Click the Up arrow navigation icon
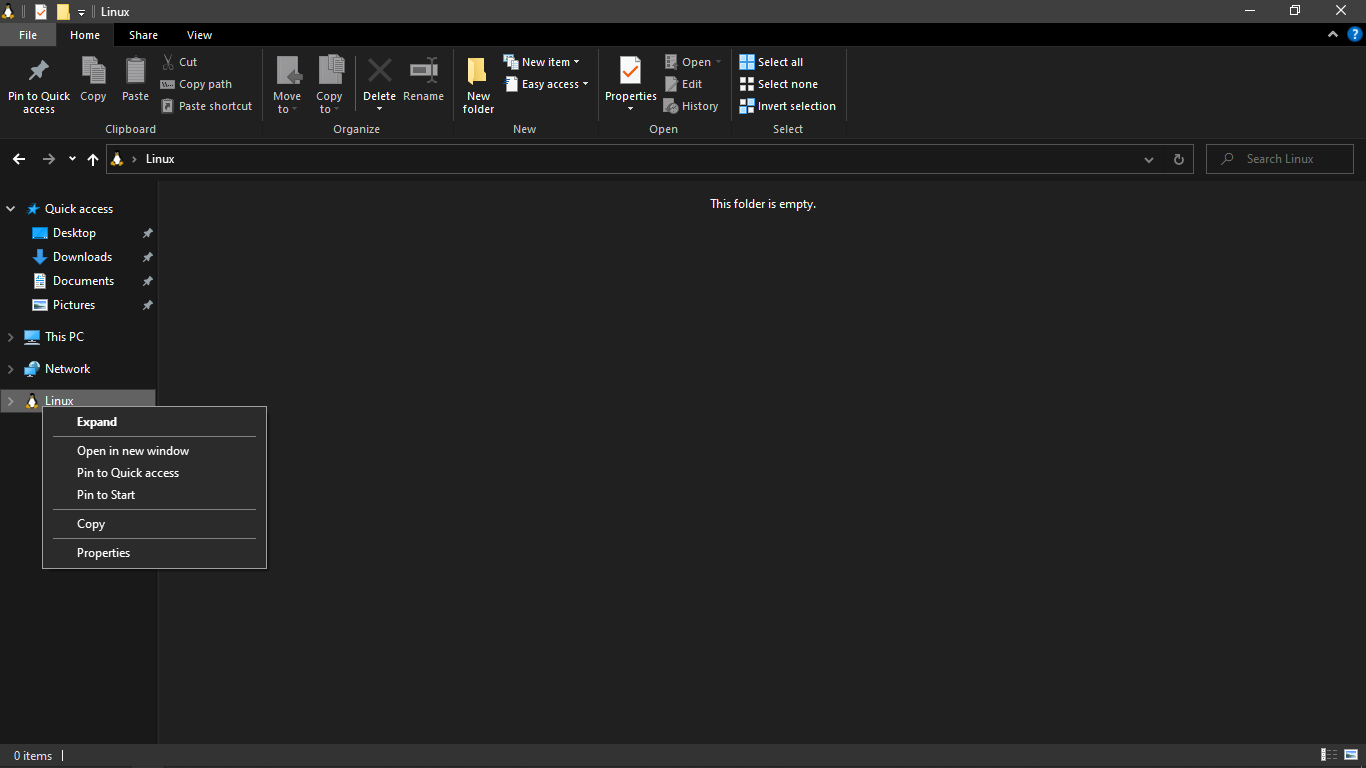Screen dimensions: 1366x768 [93, 159]
